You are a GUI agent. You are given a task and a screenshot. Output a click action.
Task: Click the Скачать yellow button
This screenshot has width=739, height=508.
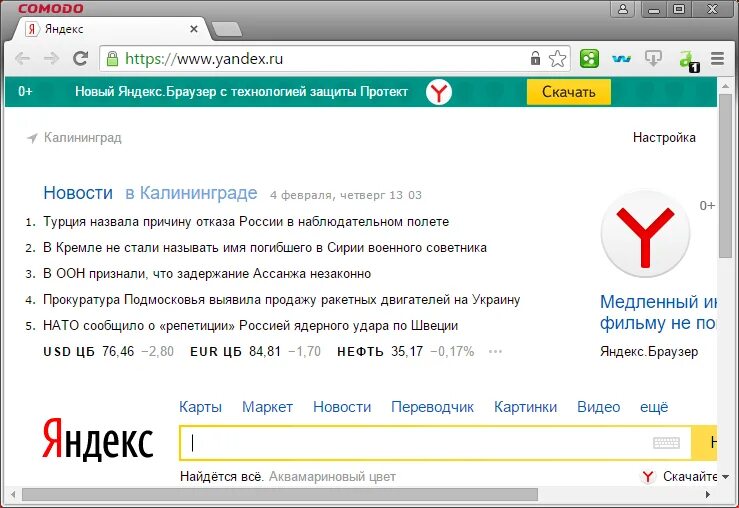(568, 91)
